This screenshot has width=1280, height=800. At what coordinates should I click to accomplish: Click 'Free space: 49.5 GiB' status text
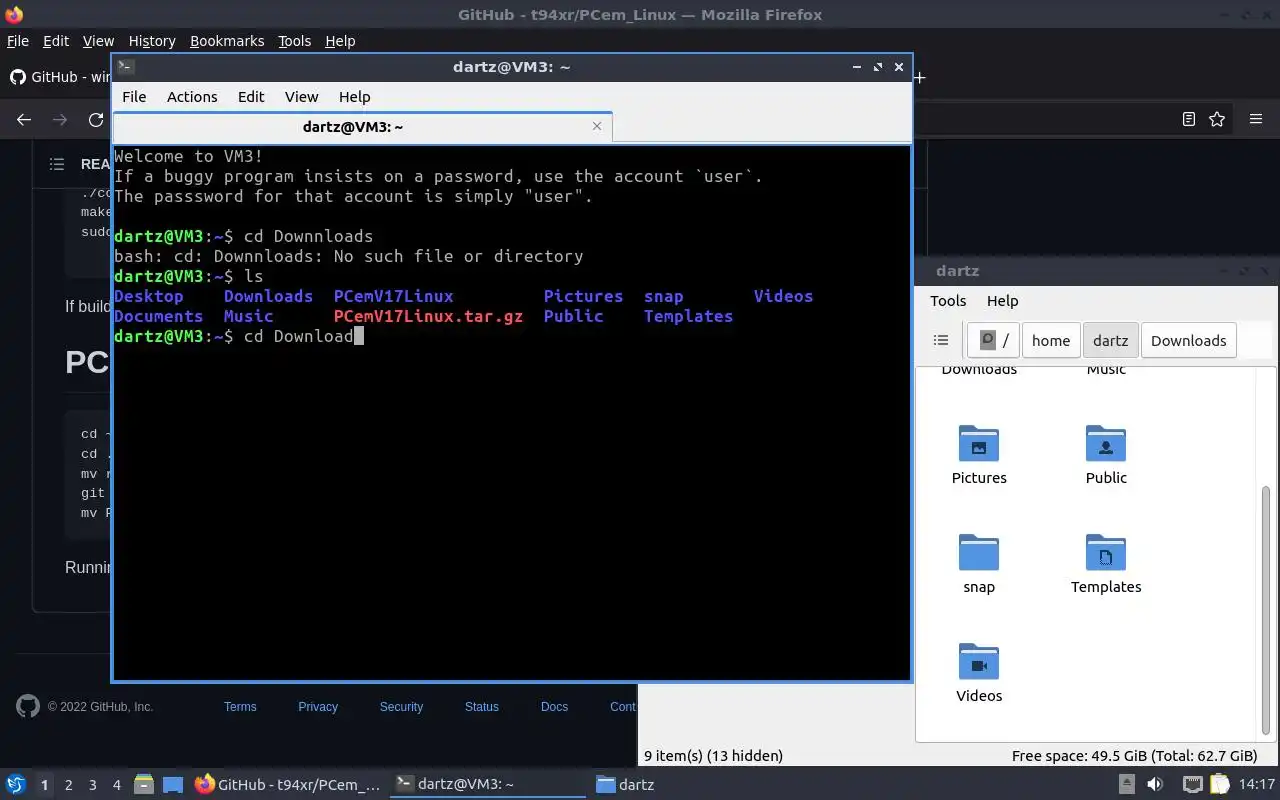pyautogui.click(x=1134, y=756)
